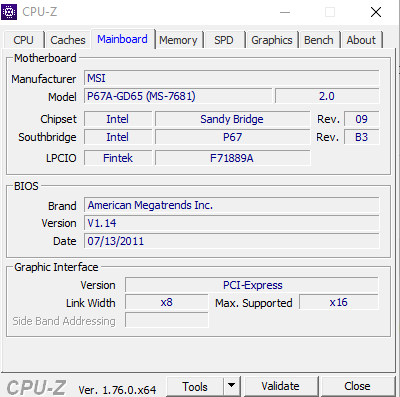The image size is (400, 397).
Task: Click the LPCIO vendor Fintek
Action: coord(118,158)
